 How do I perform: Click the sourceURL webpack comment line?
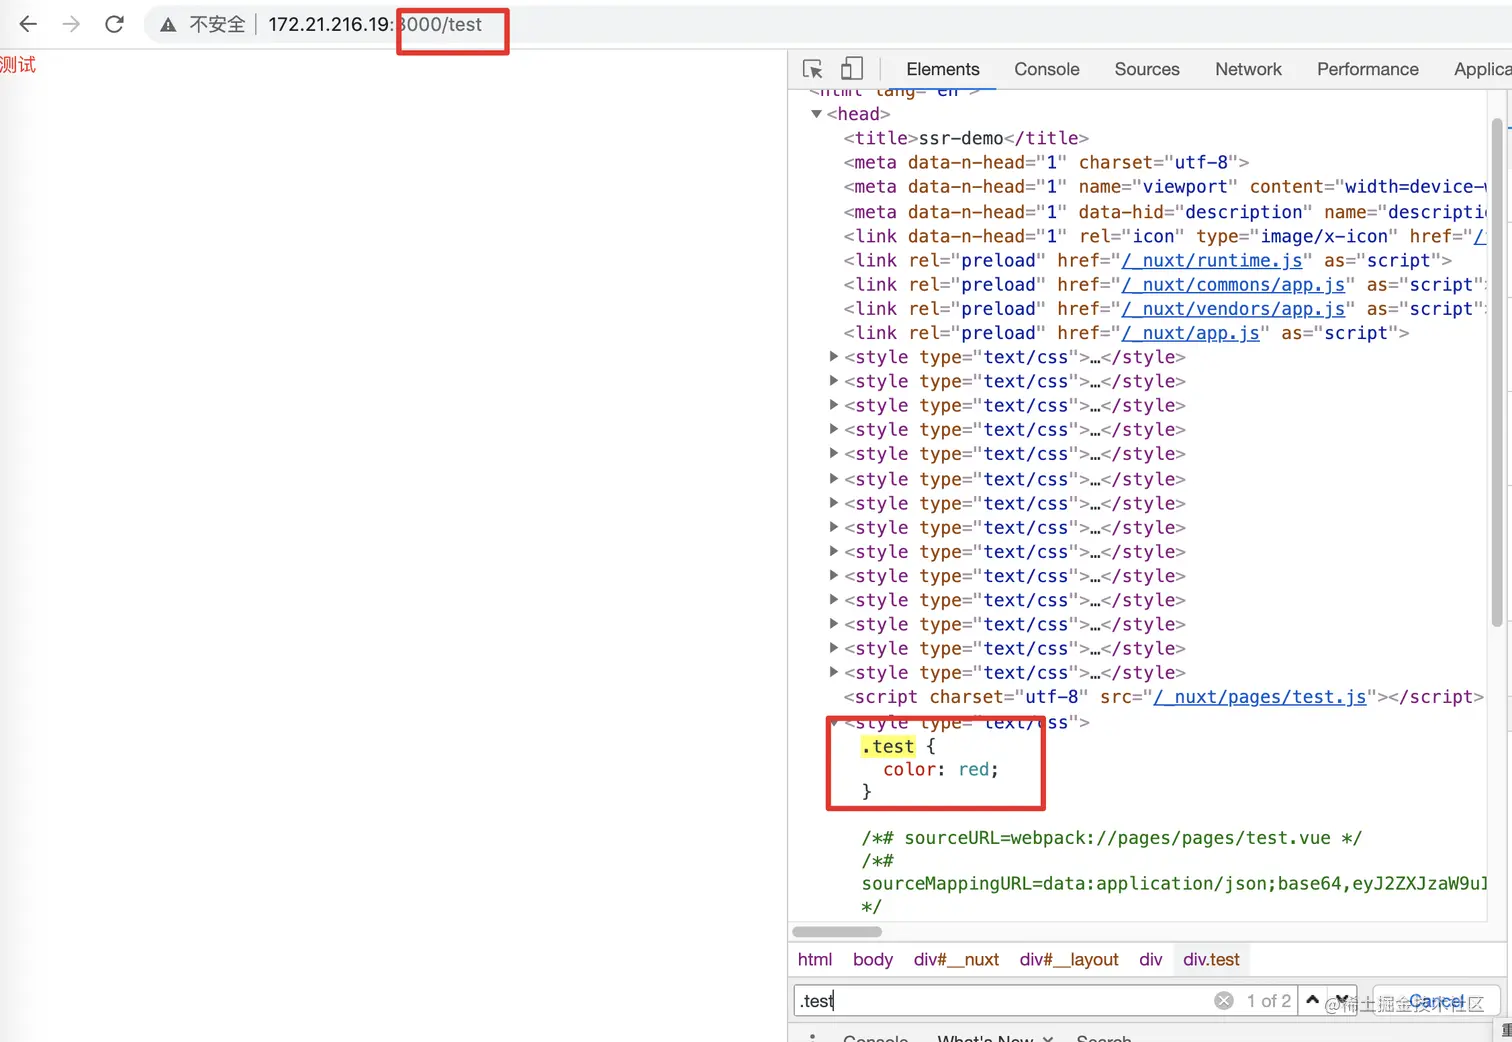(x=1112, y=838)
